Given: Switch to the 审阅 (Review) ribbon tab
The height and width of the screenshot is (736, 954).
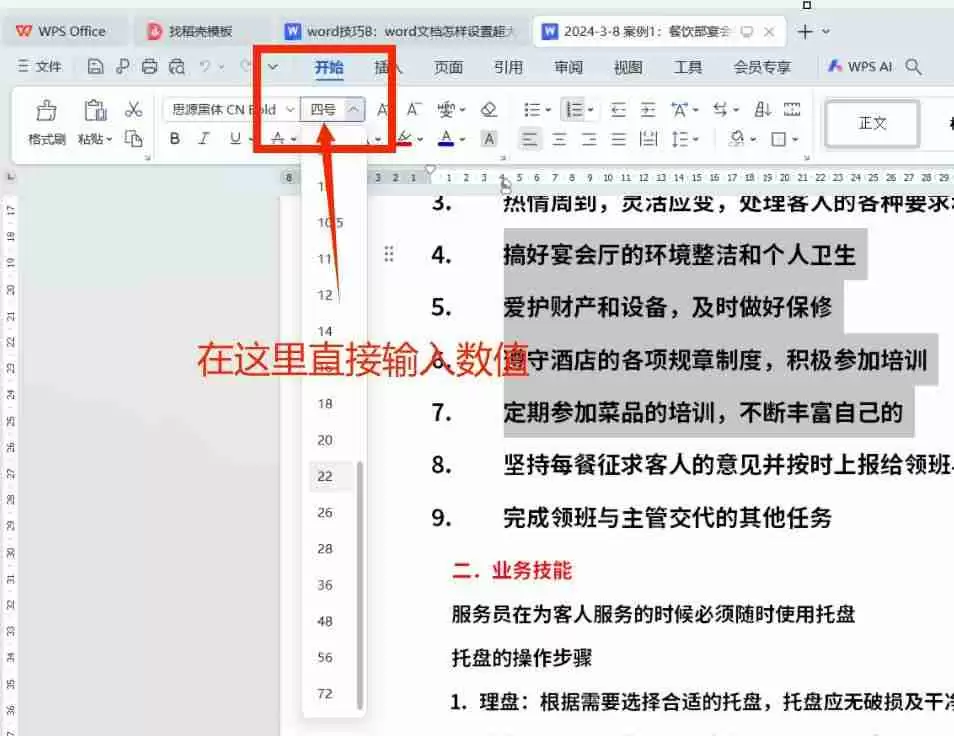Looking at the screenshot, I should pos(567,67).
